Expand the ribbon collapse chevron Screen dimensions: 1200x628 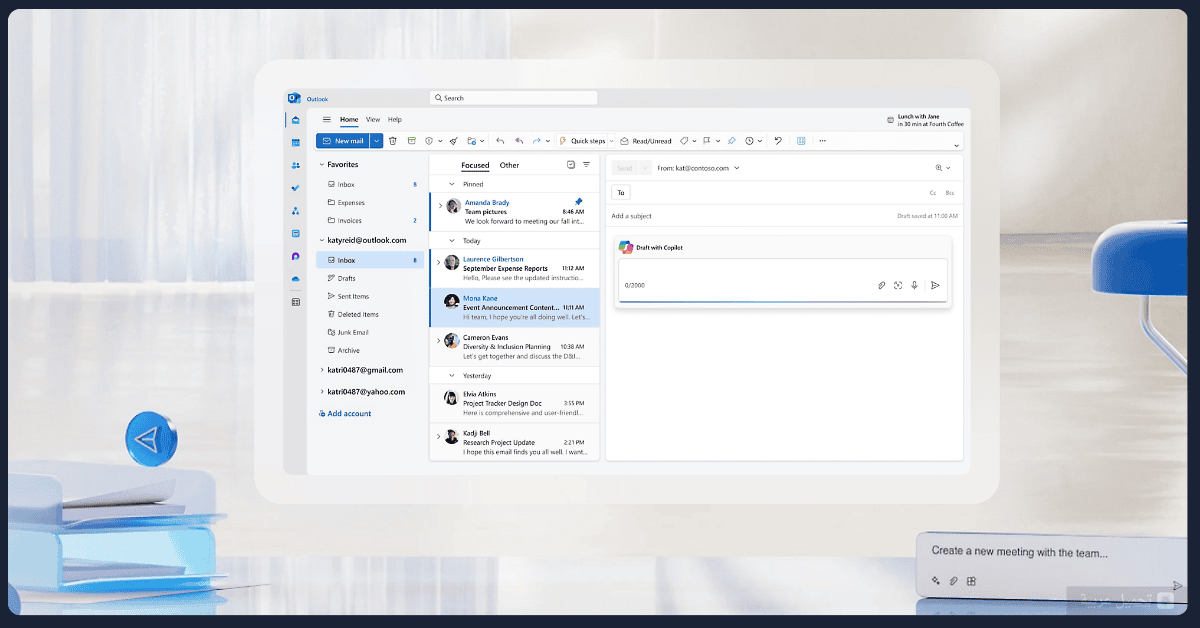[956, 146]
